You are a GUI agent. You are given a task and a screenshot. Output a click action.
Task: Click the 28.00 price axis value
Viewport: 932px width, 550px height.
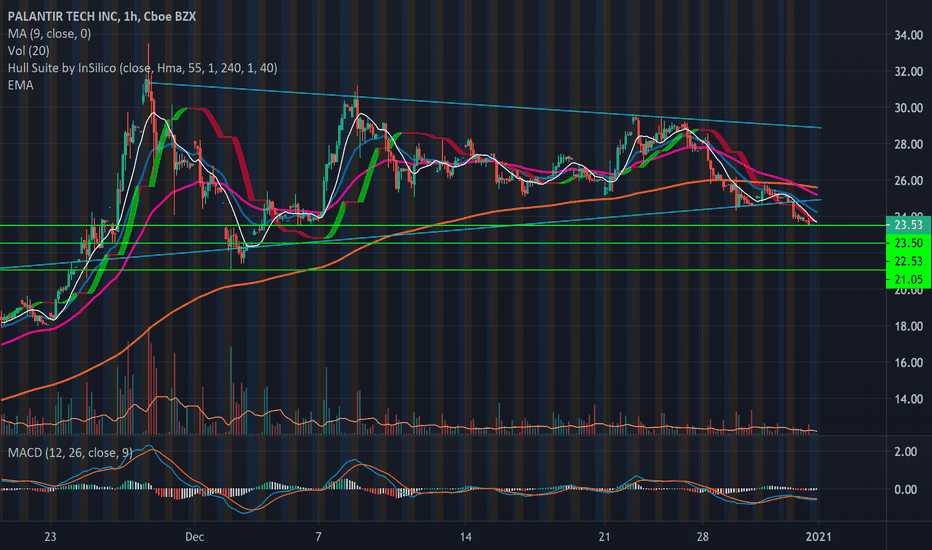[909, 144]
